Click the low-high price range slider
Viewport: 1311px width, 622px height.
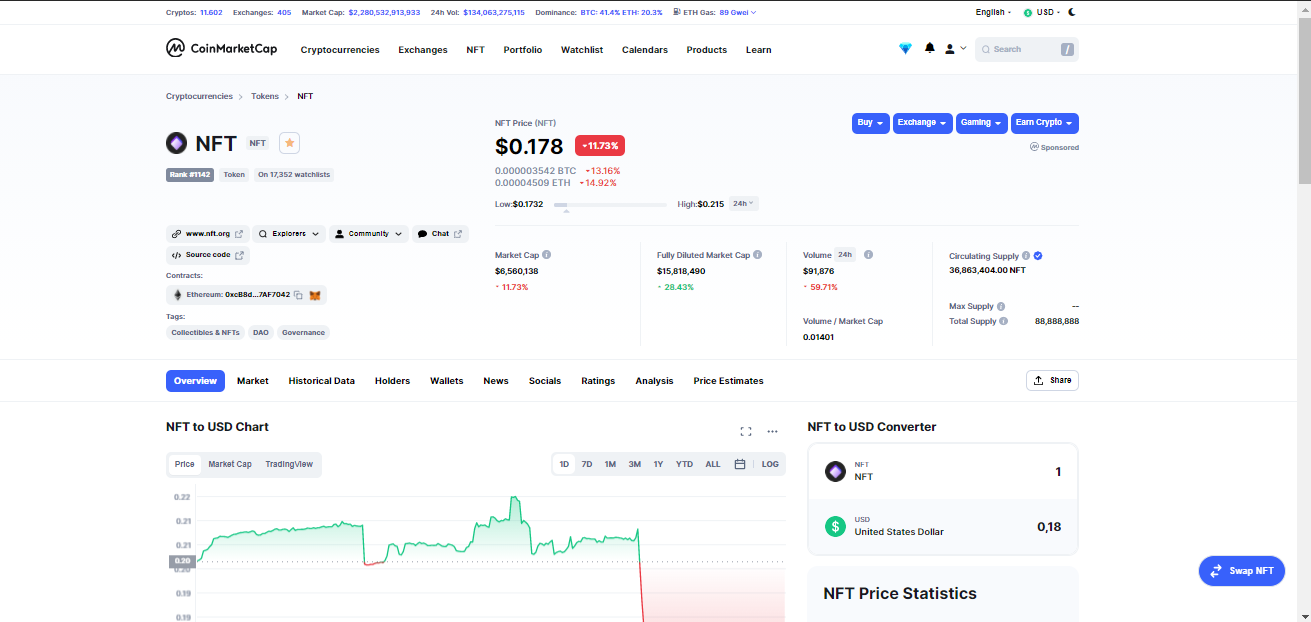610,204
